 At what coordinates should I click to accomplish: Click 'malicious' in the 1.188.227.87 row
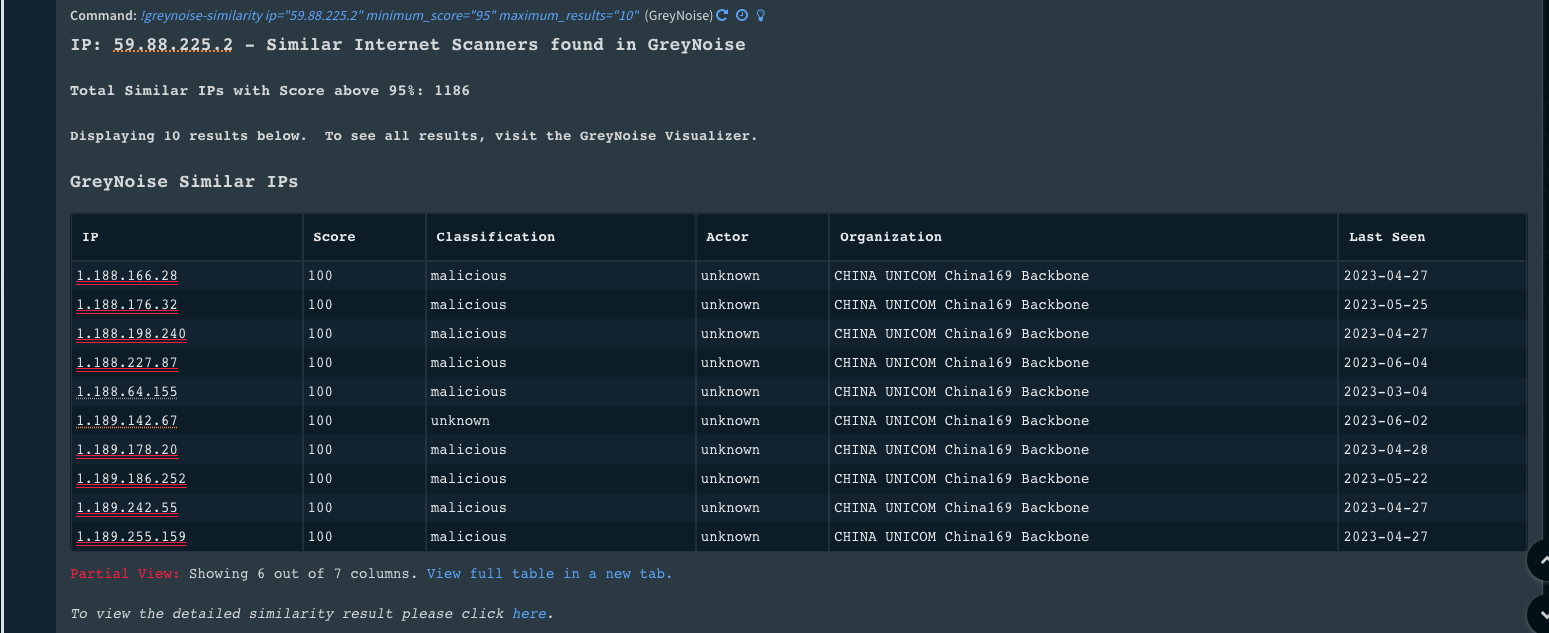click(468, 363)
